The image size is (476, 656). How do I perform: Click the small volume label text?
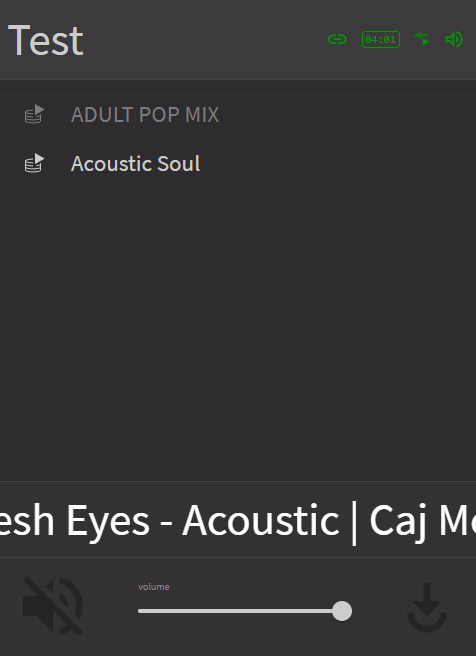click(154, 587)
